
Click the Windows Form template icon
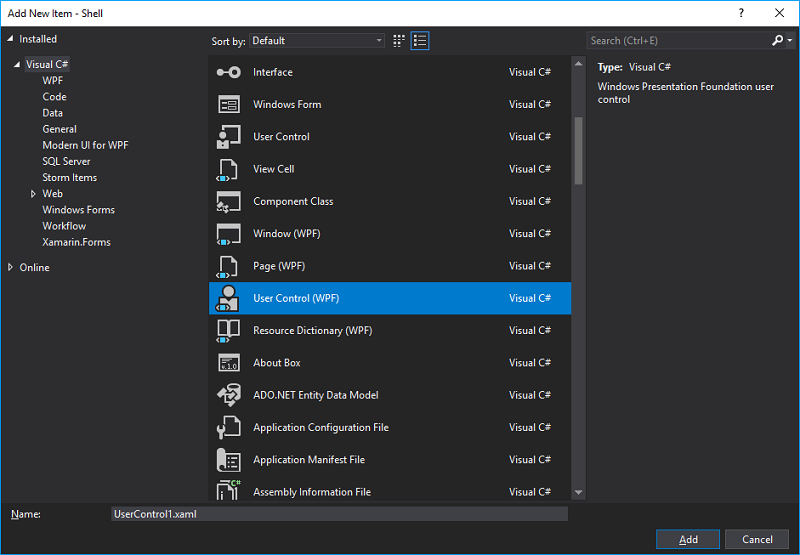pos(229,105)
